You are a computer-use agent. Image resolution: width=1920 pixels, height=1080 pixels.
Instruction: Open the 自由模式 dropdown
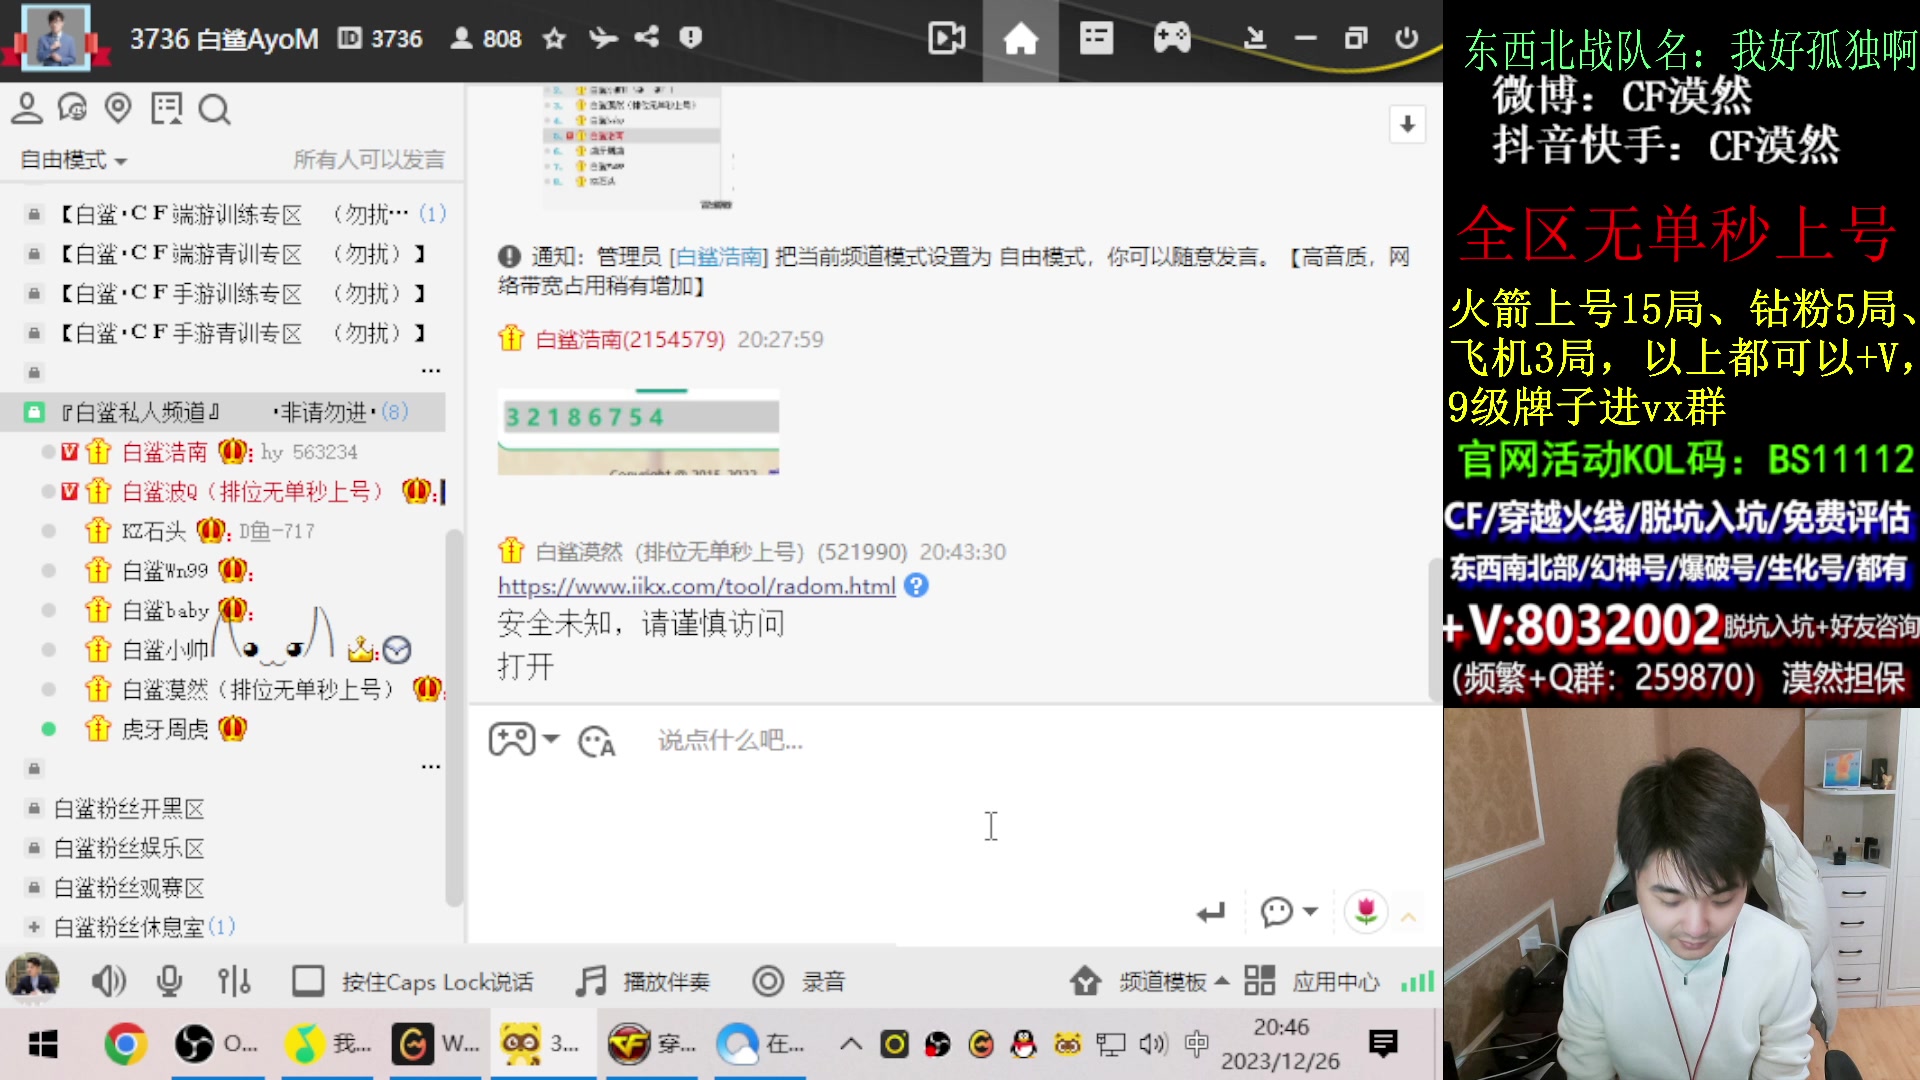coord(73,160)
